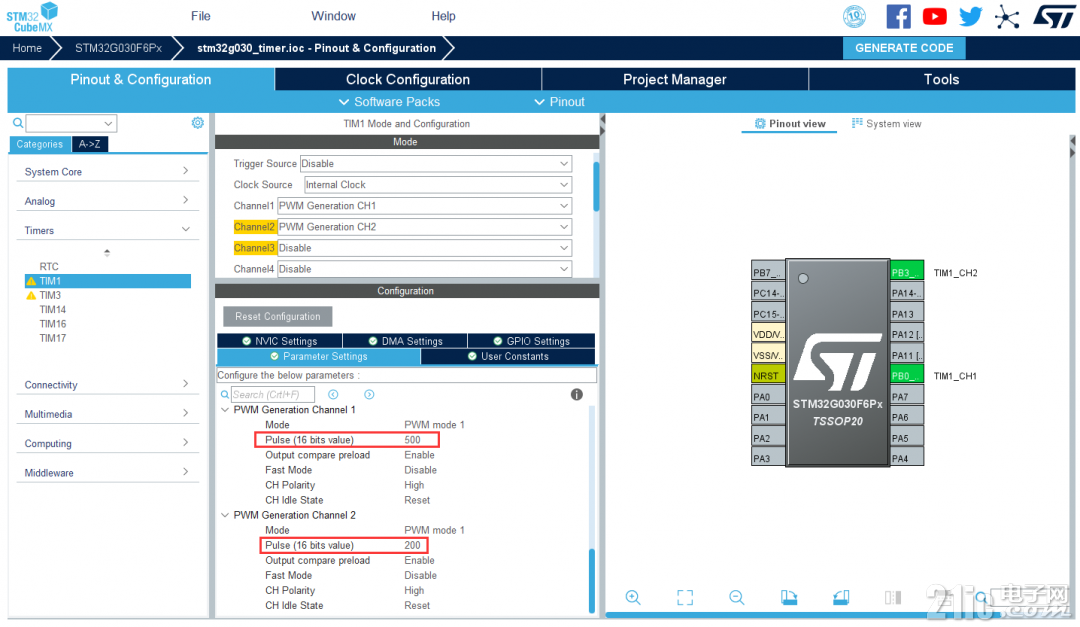Open the categories settings gear icon

click(x=198, y=123)
